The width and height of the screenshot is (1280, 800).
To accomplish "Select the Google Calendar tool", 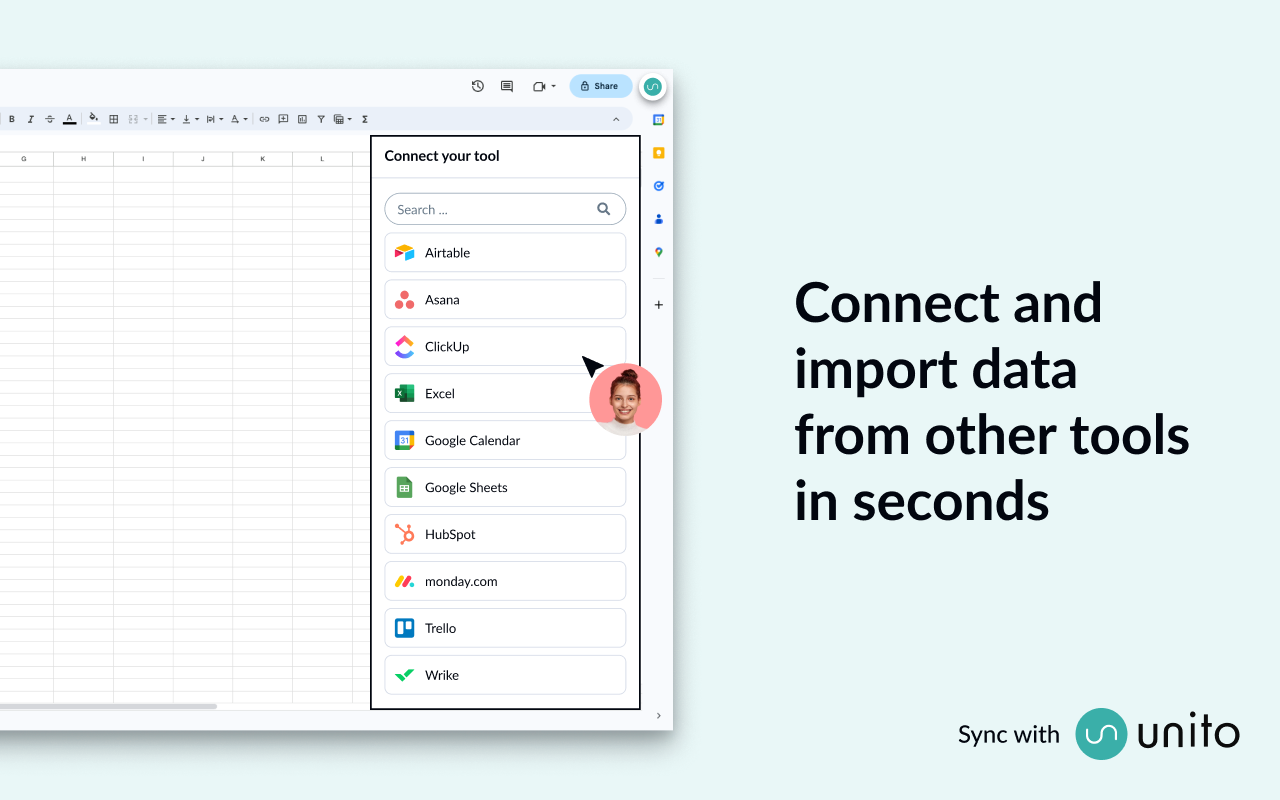I will click(505, 441).
